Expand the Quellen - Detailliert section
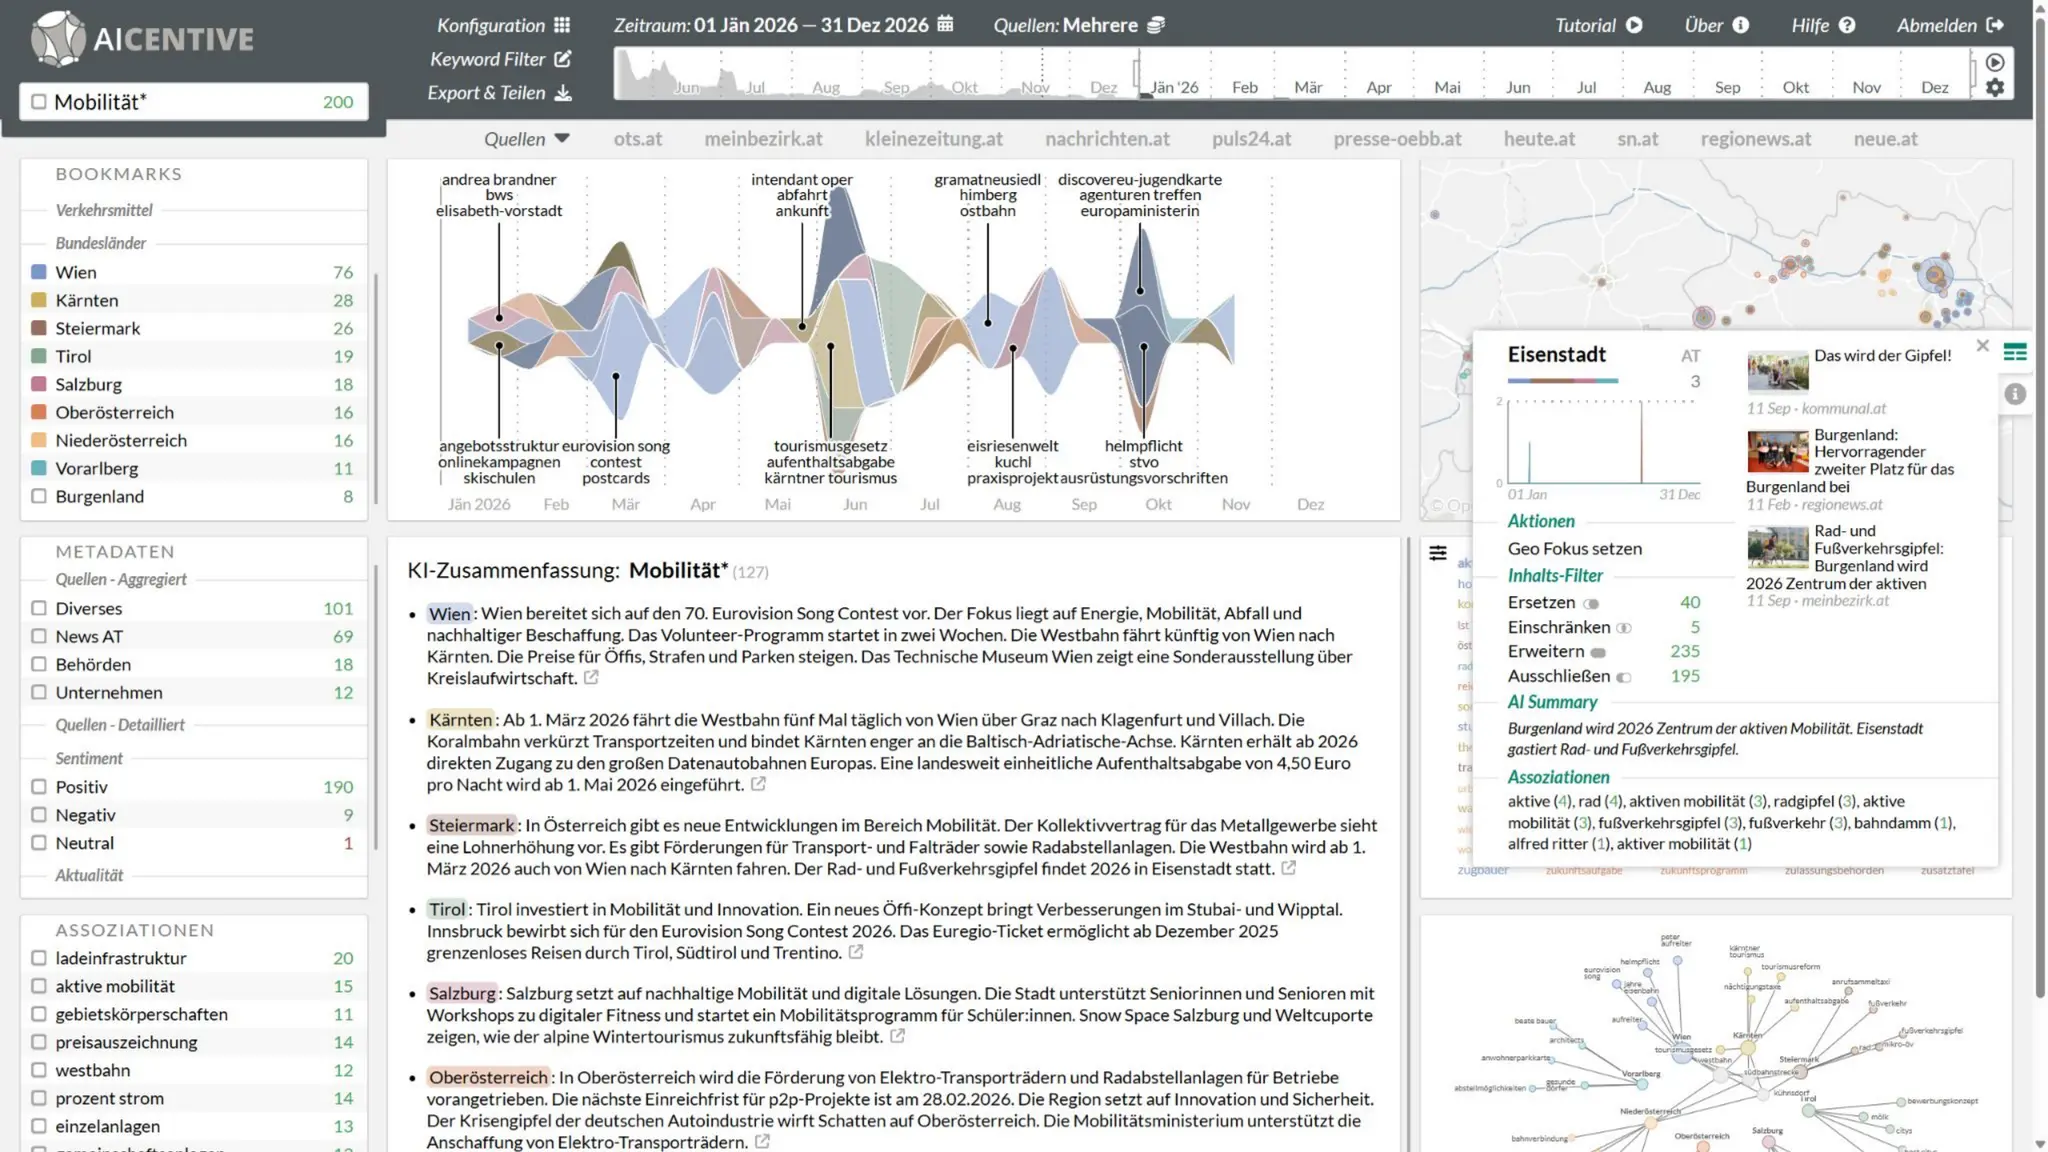The height and width of the screenshot is (1152, 2048). pos(120,725)
